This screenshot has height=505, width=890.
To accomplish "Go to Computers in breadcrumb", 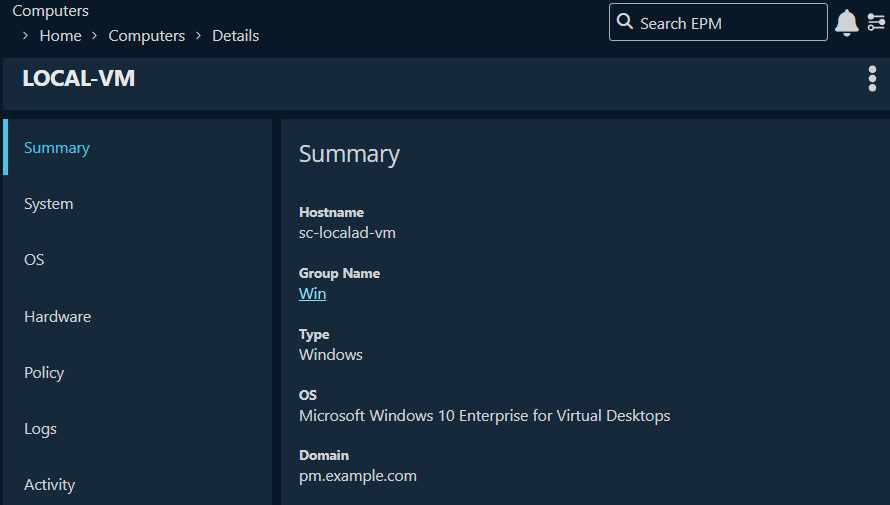I will pyautogui.click(x=146, y=36).
